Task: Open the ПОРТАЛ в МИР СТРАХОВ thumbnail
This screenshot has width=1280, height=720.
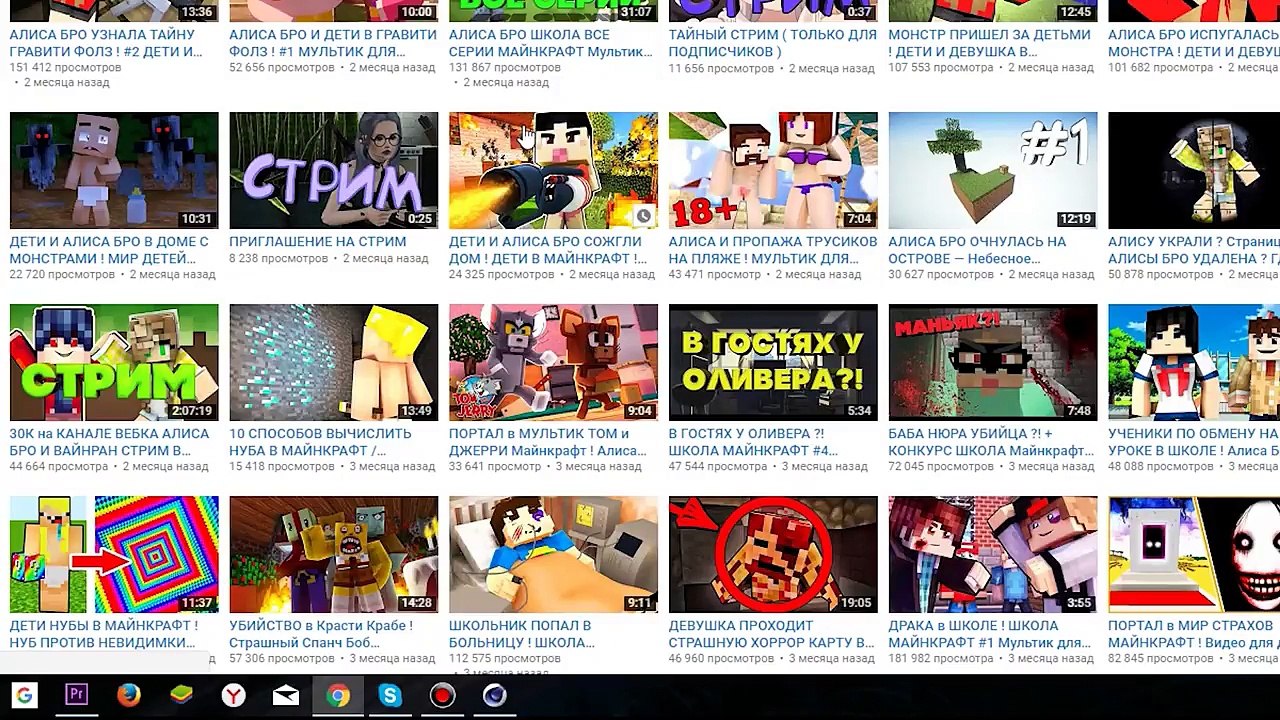Action: point(1194,554)
